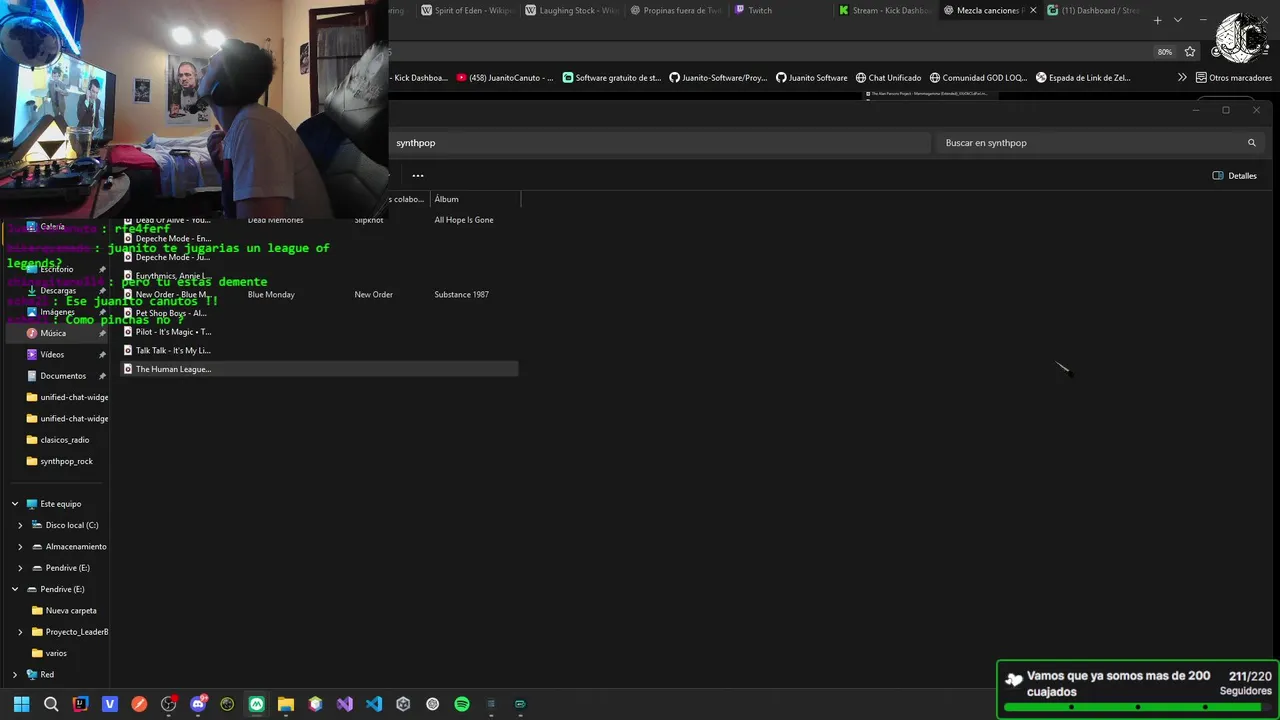Open the blue V app on taskbar

pyautogui.click(x=110, y=704)
